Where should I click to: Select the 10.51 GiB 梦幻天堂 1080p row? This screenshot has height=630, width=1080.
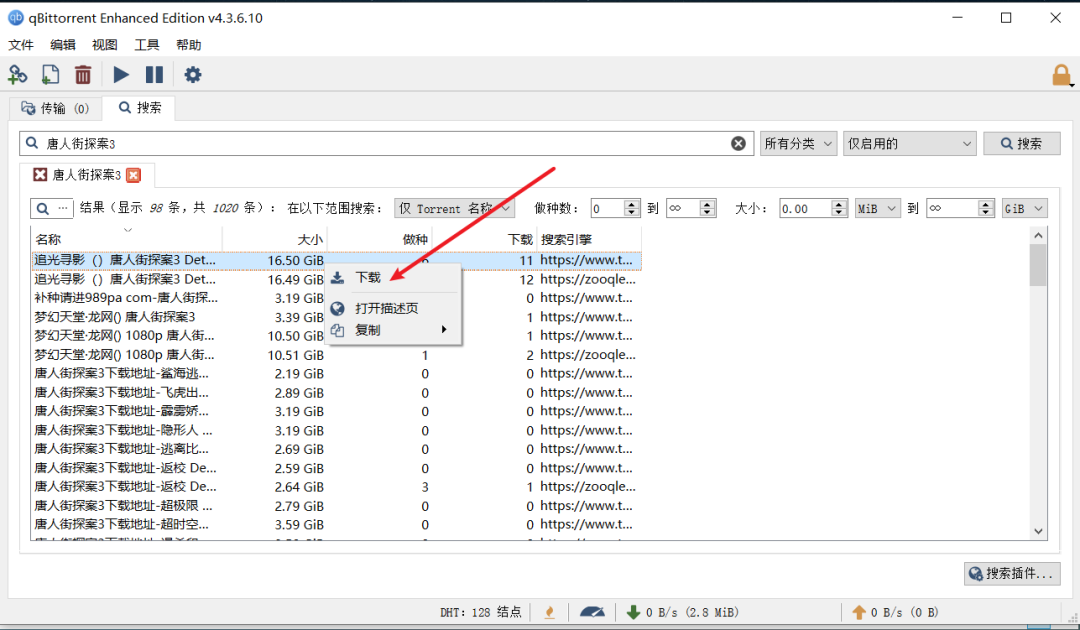tap(336, 355)
